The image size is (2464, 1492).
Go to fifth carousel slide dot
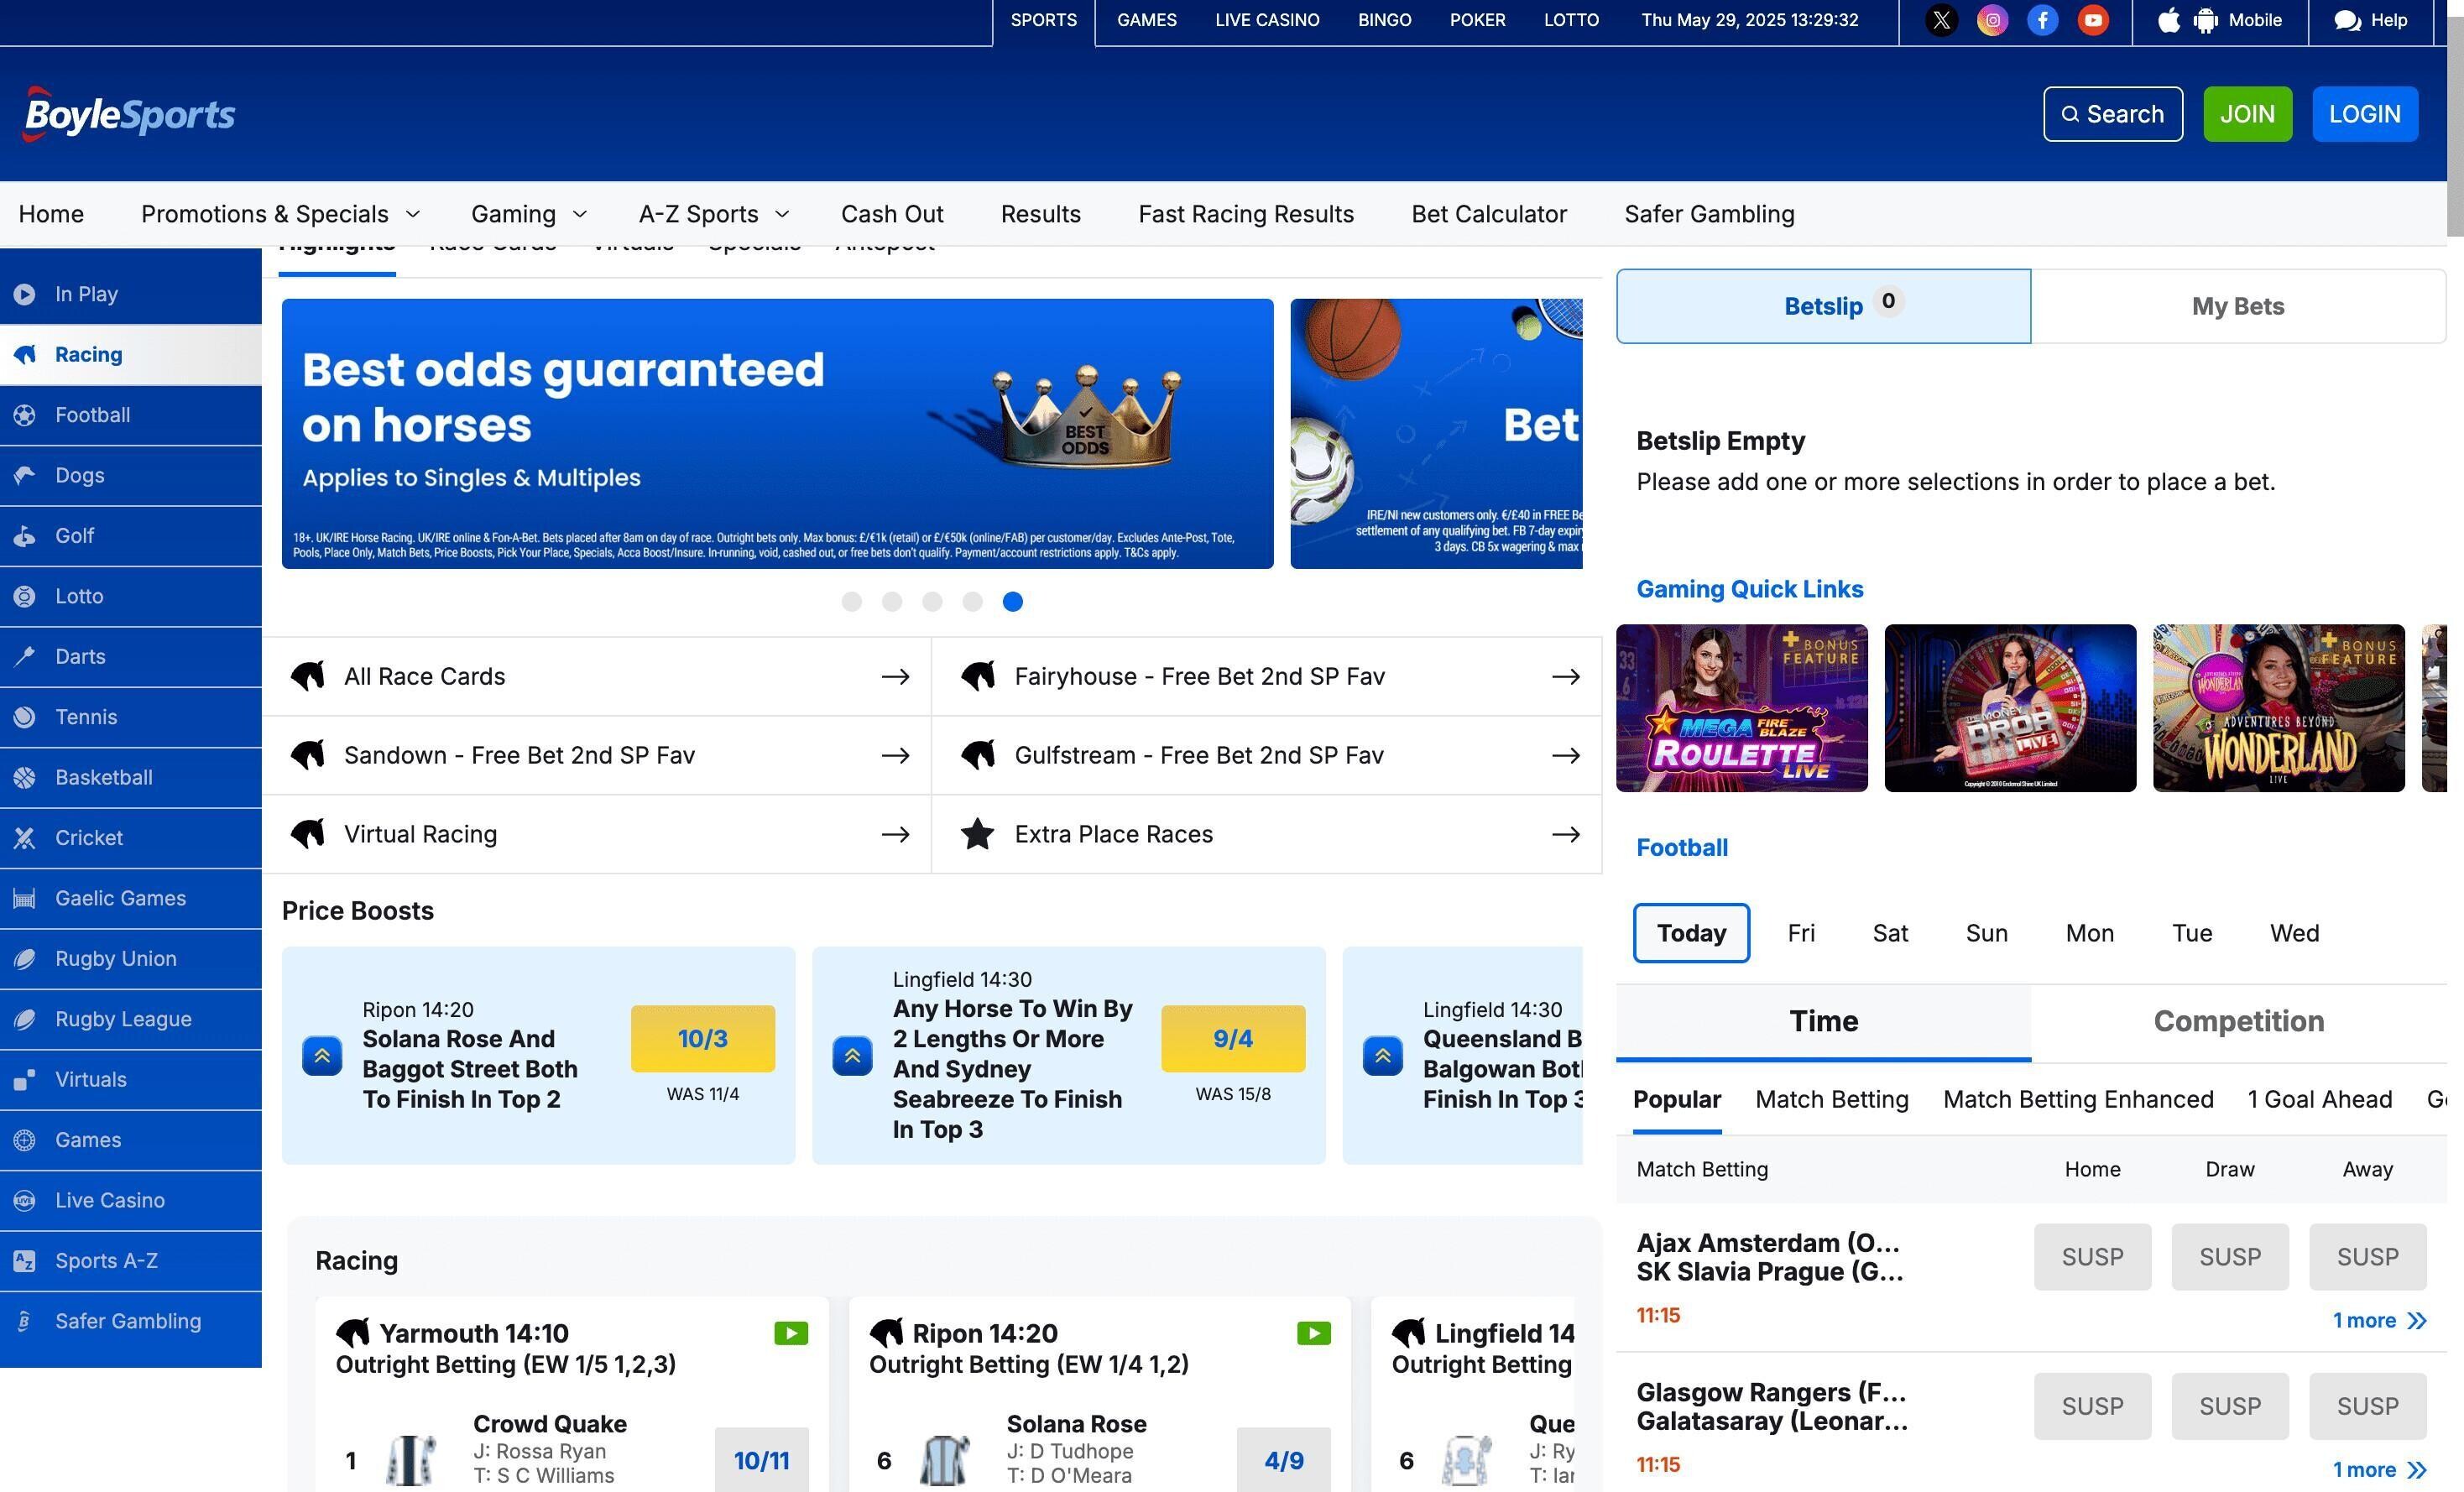(1012, 601)
